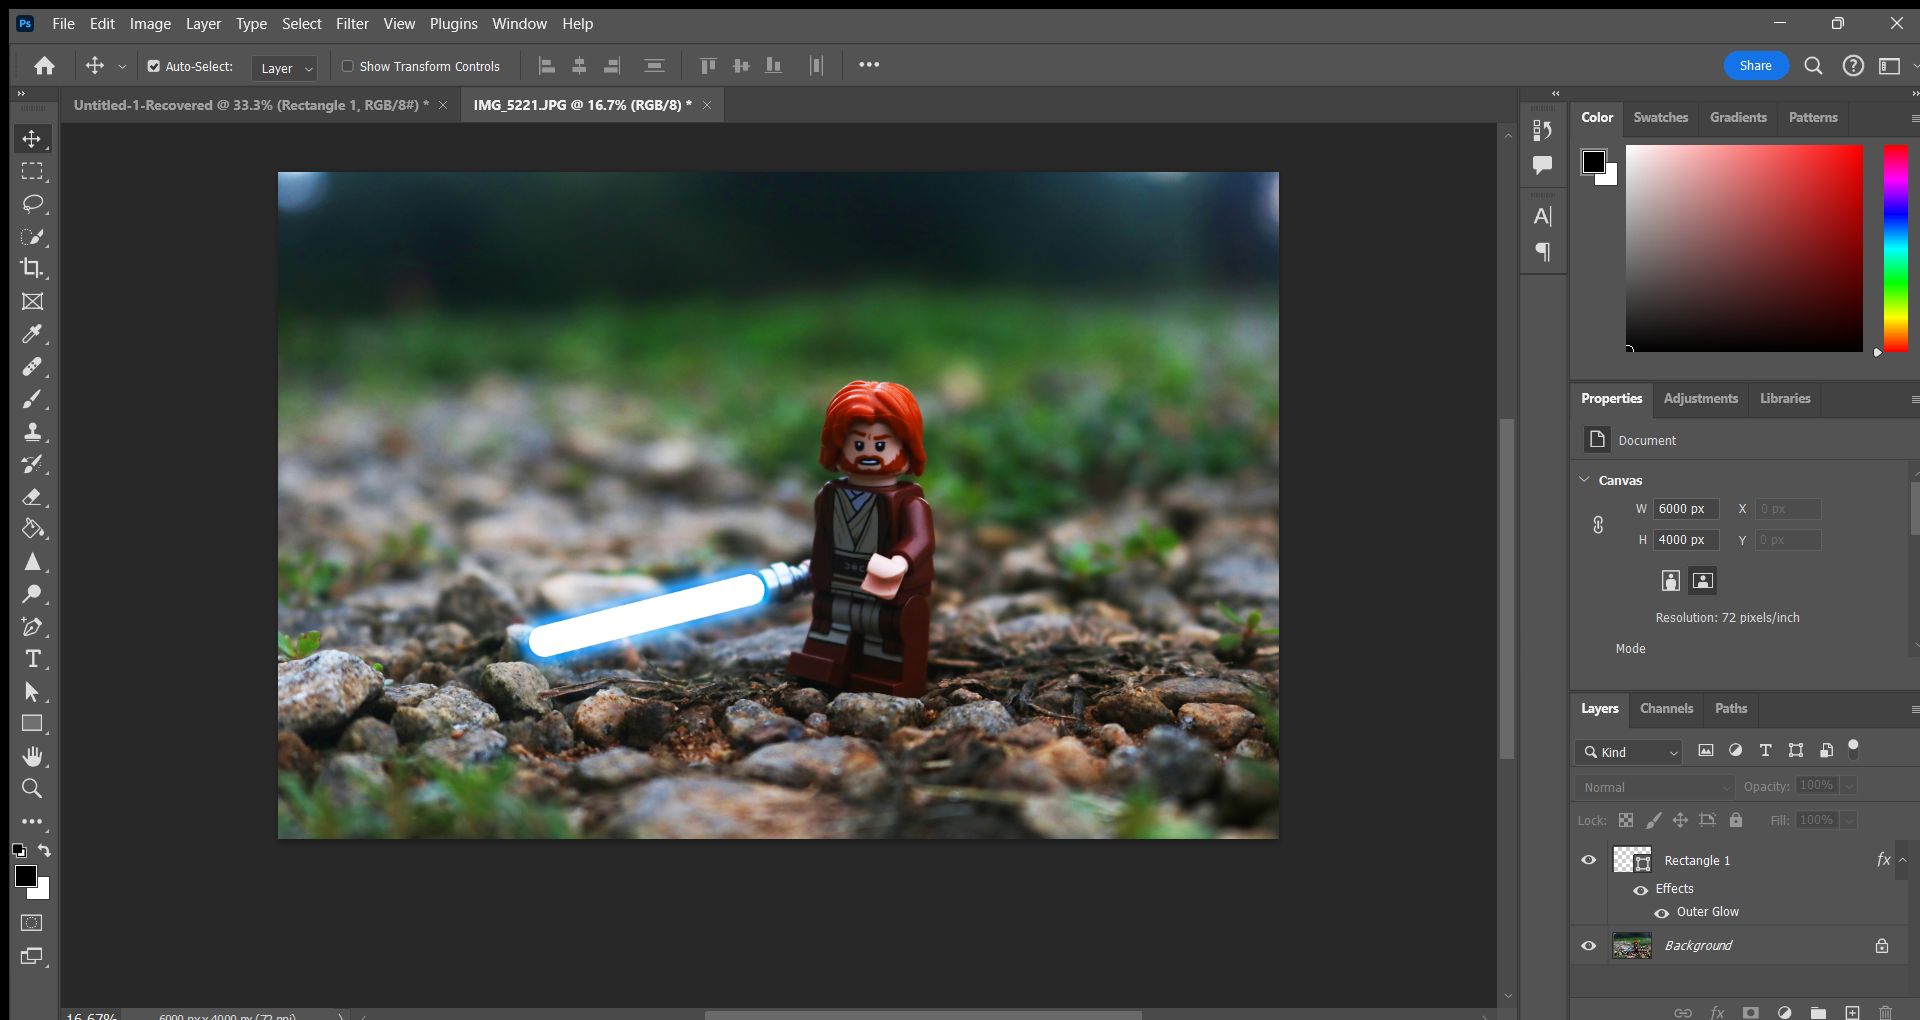Open the Opacity dropdown arrow

point(1850,786)
